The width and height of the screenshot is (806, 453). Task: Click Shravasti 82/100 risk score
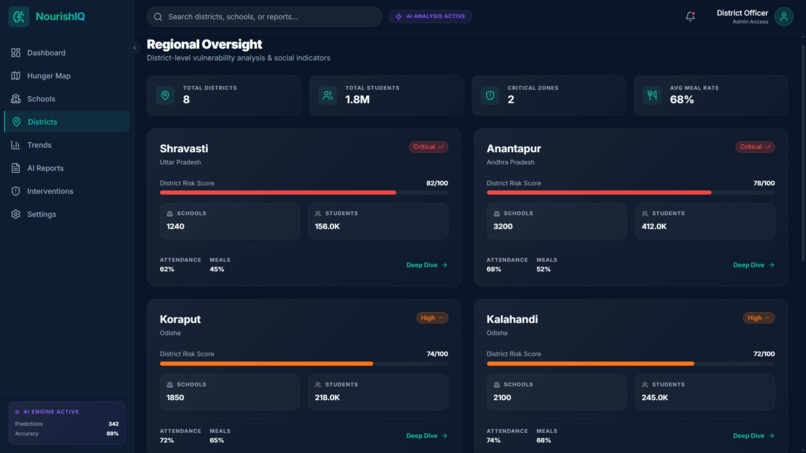click(x=437, y=183)
